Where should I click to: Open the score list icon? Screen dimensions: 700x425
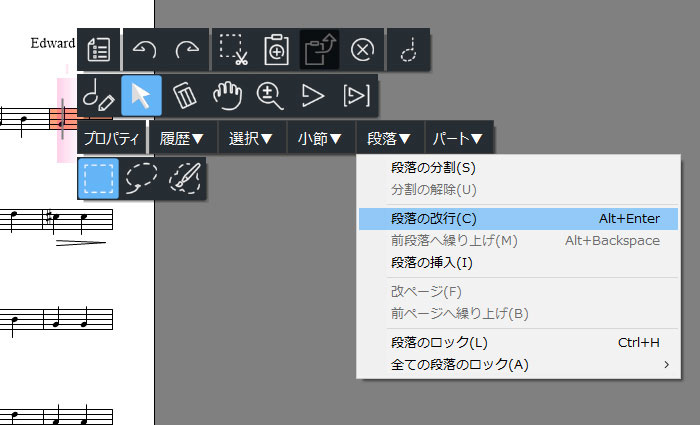tap(99, 50)
